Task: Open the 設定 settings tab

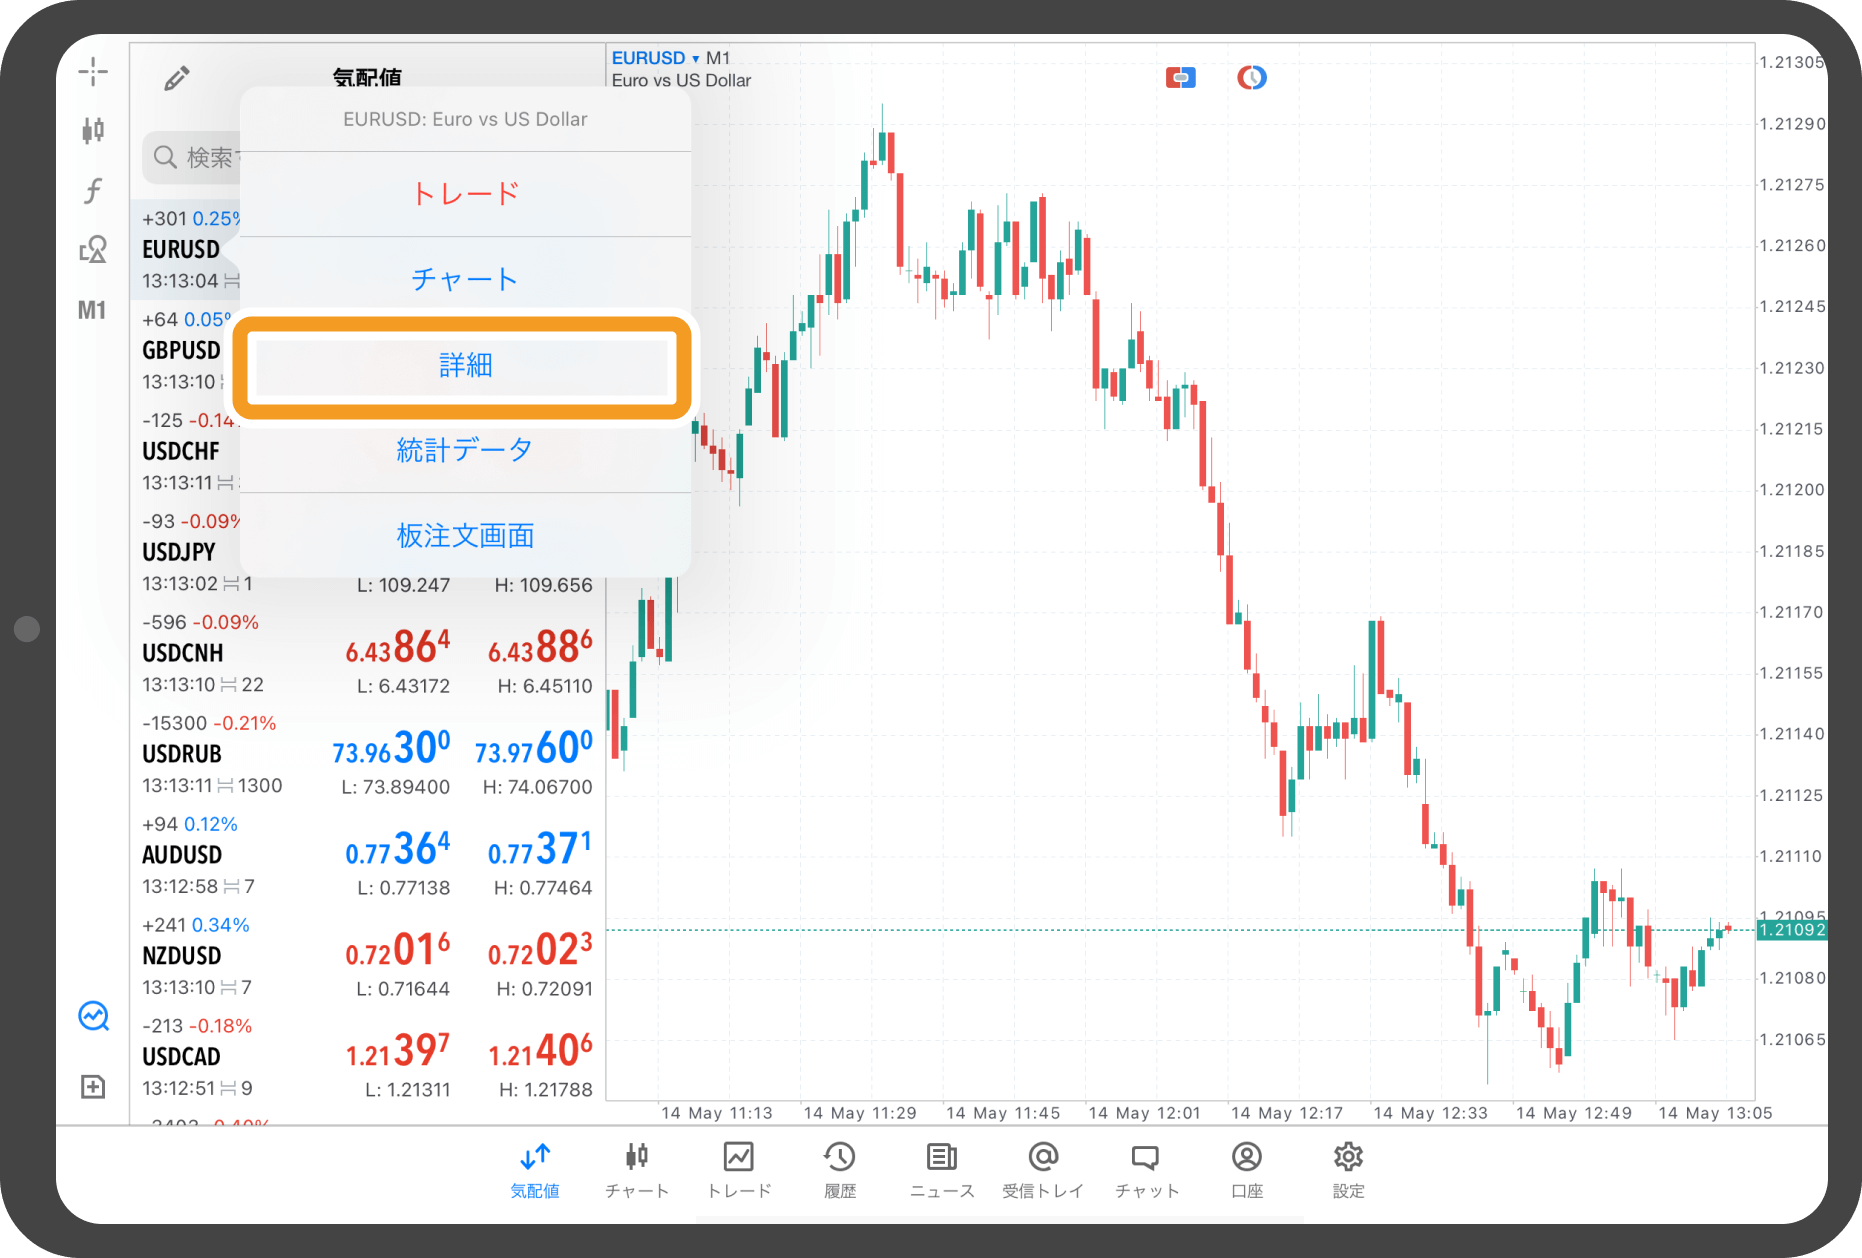Action: pyautogui.click(x=1348, y=1170)
